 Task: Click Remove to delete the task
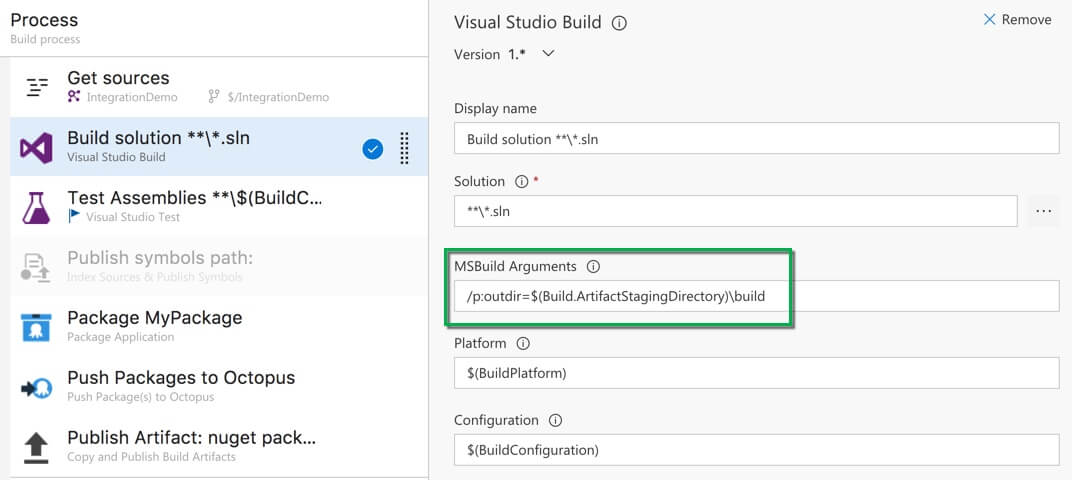[x=1017, y=20]
